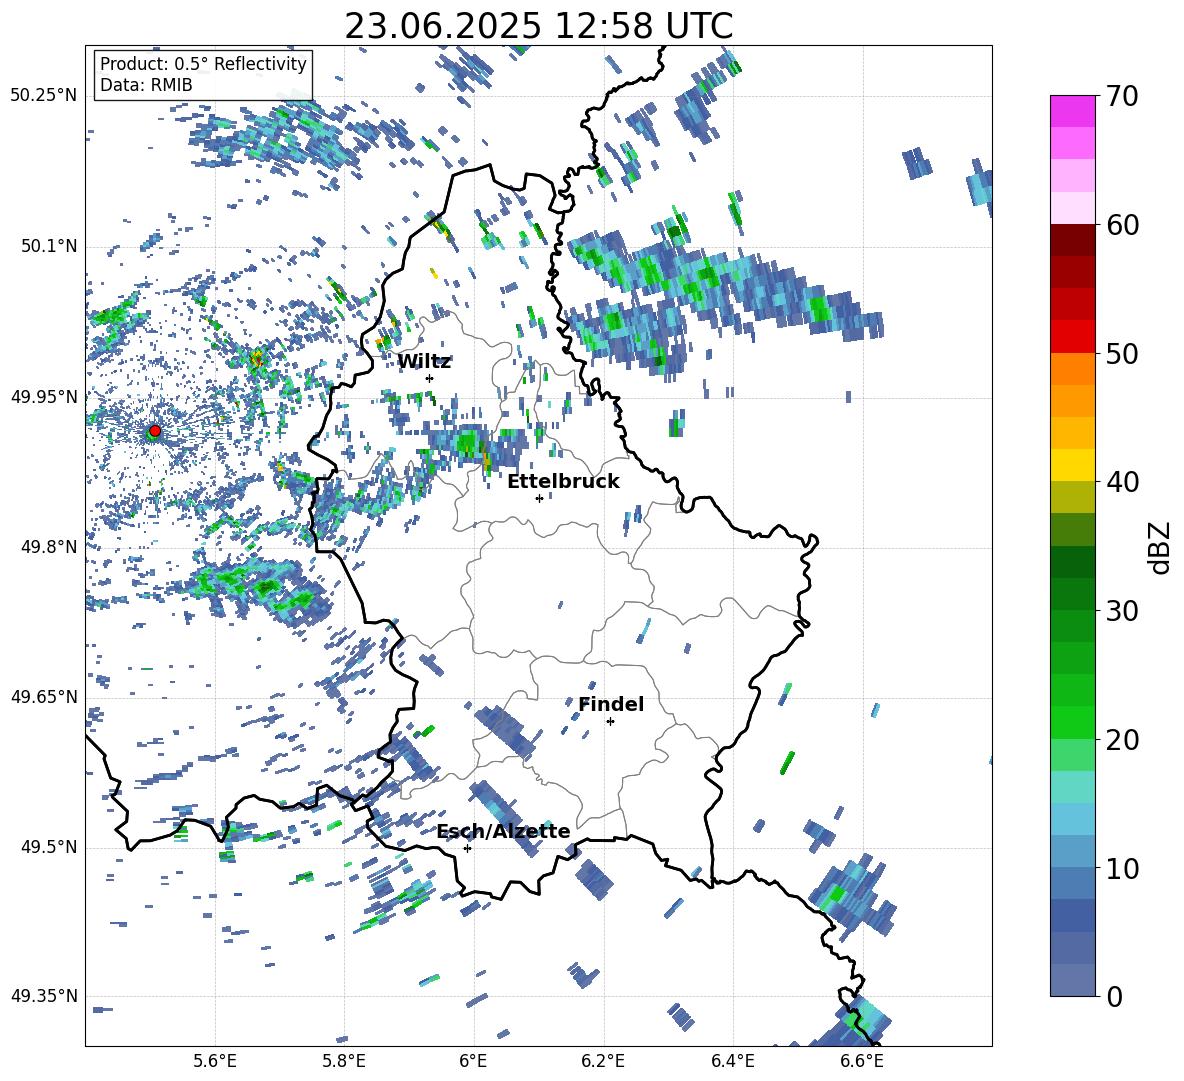
Task: Click the 49.35°N latitude label
Action: click(44, 996)
